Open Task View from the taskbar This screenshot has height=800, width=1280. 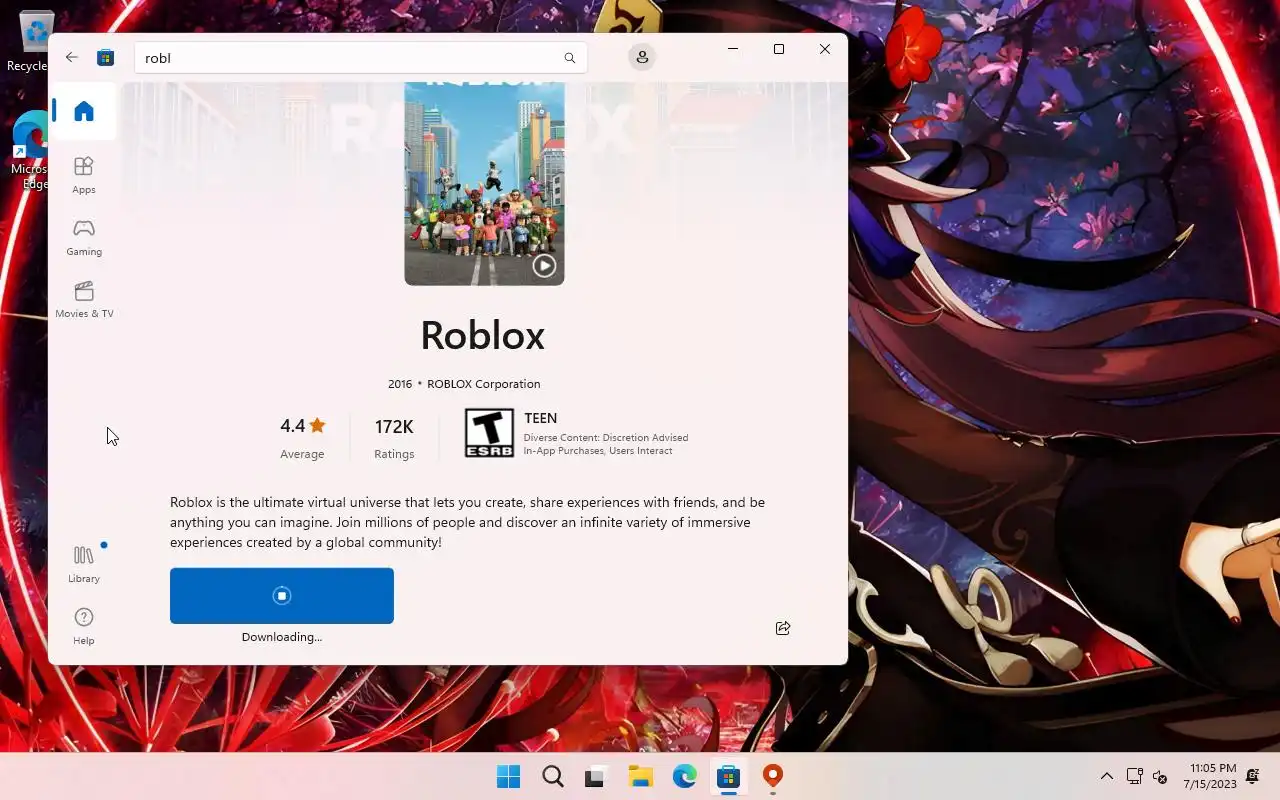pyautogui.click(x=596, y=777)
